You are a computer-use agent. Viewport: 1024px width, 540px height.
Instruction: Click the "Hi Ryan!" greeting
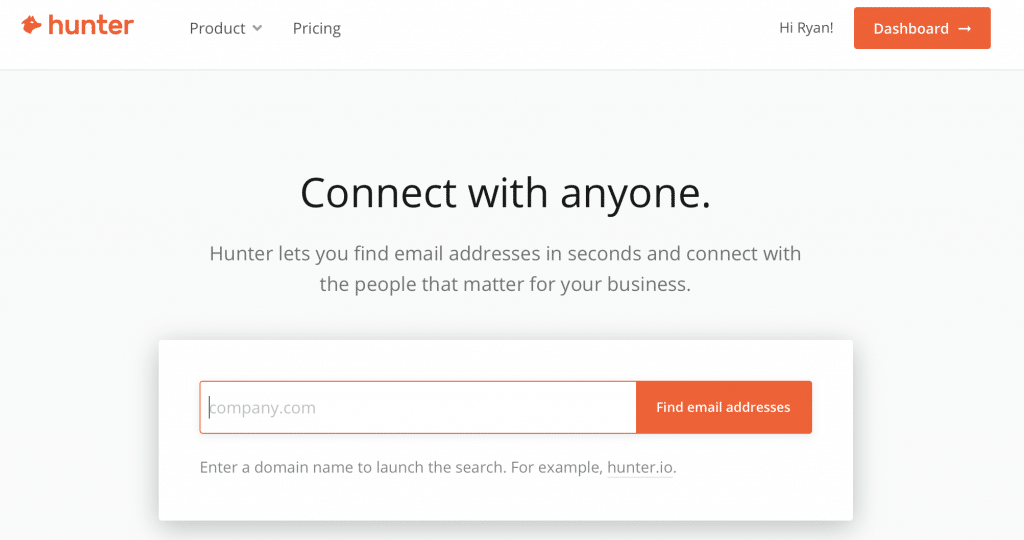[x=807, y=28]
